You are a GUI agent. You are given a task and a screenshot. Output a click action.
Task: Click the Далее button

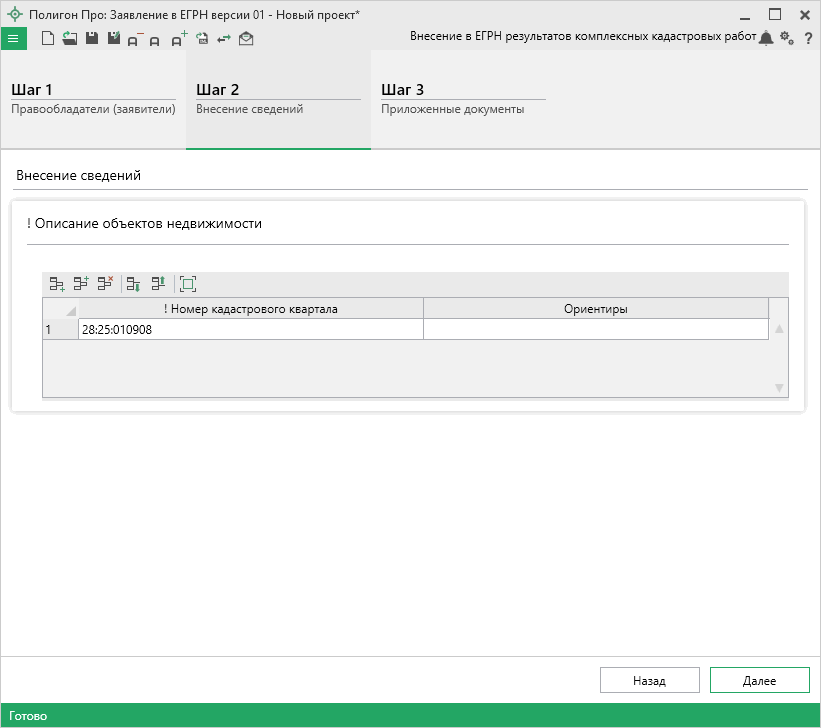click(759, 680)
